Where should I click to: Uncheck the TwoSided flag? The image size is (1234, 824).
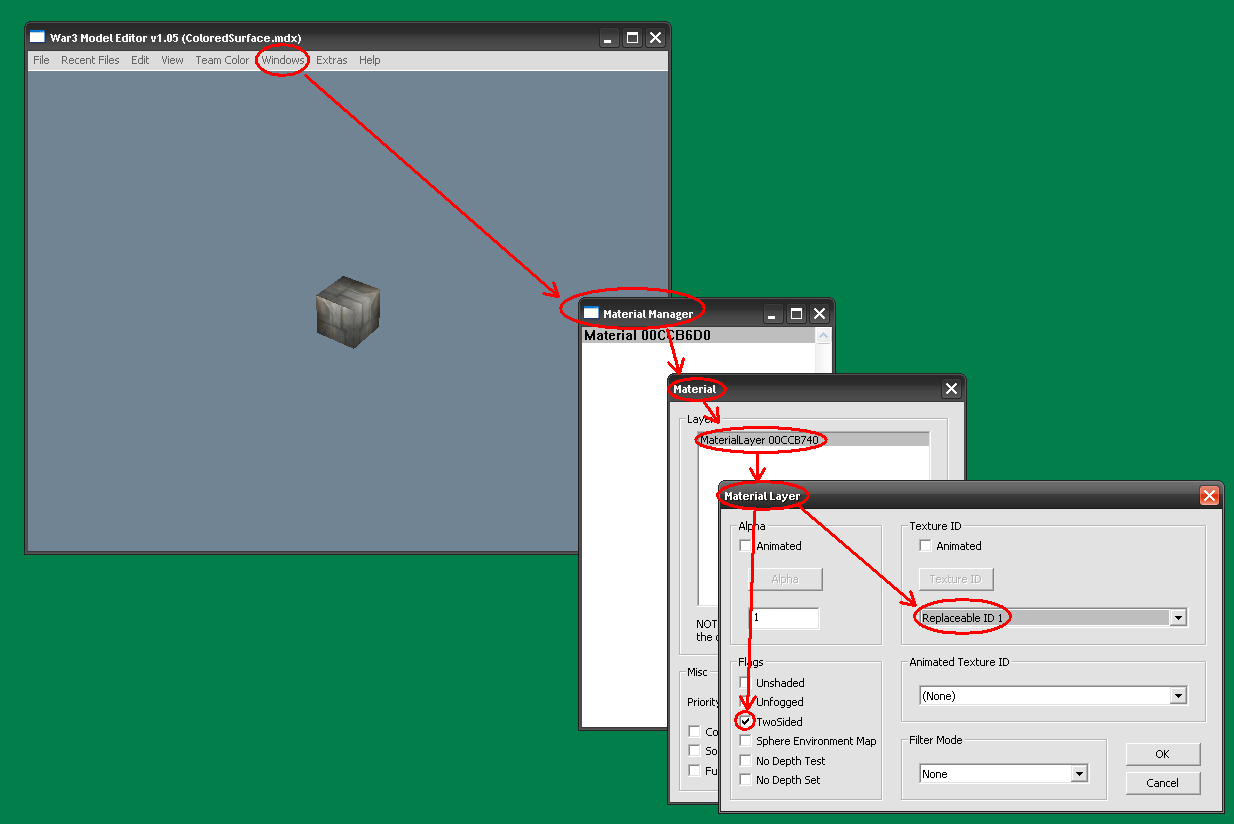pos(745,722)
